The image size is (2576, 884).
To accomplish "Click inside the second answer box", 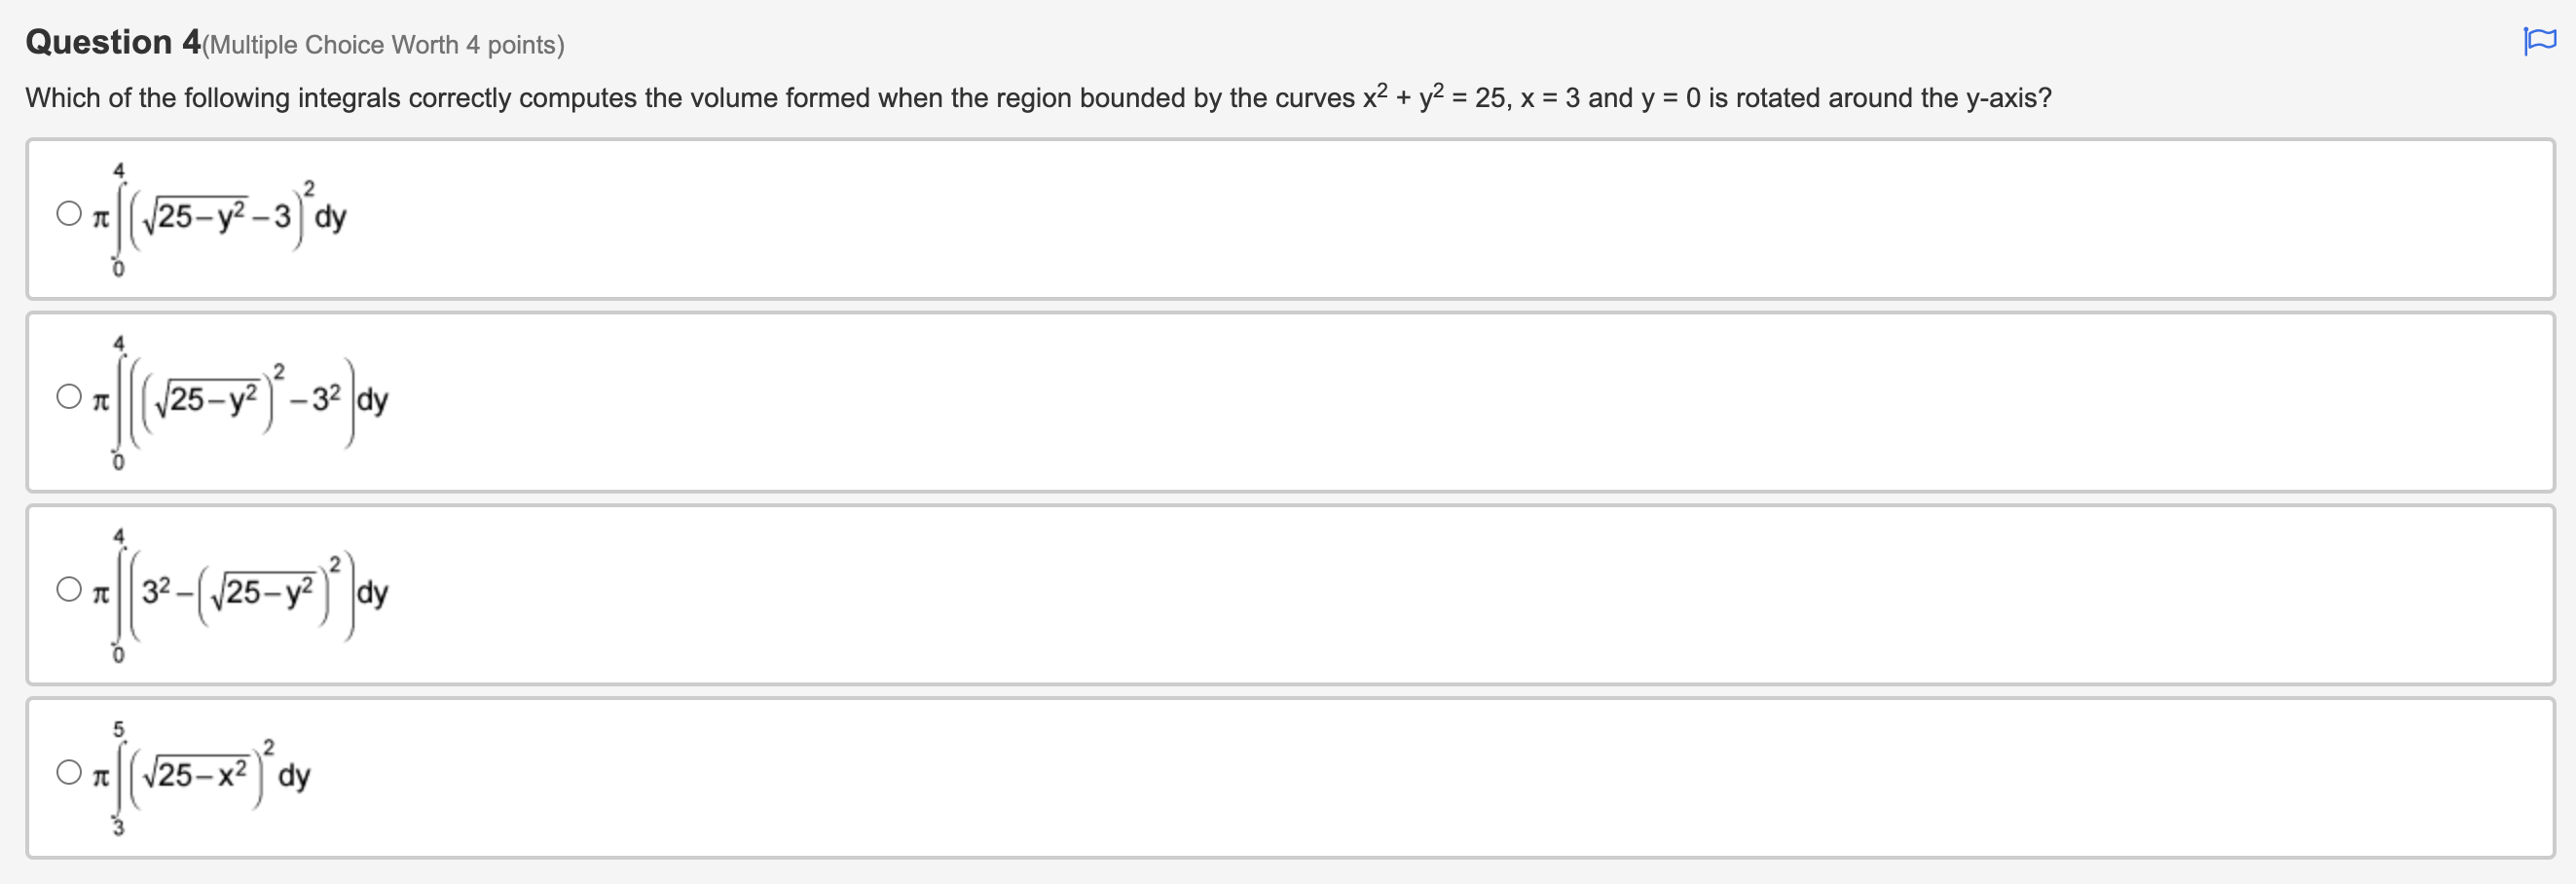I will tap(1200, 400).
